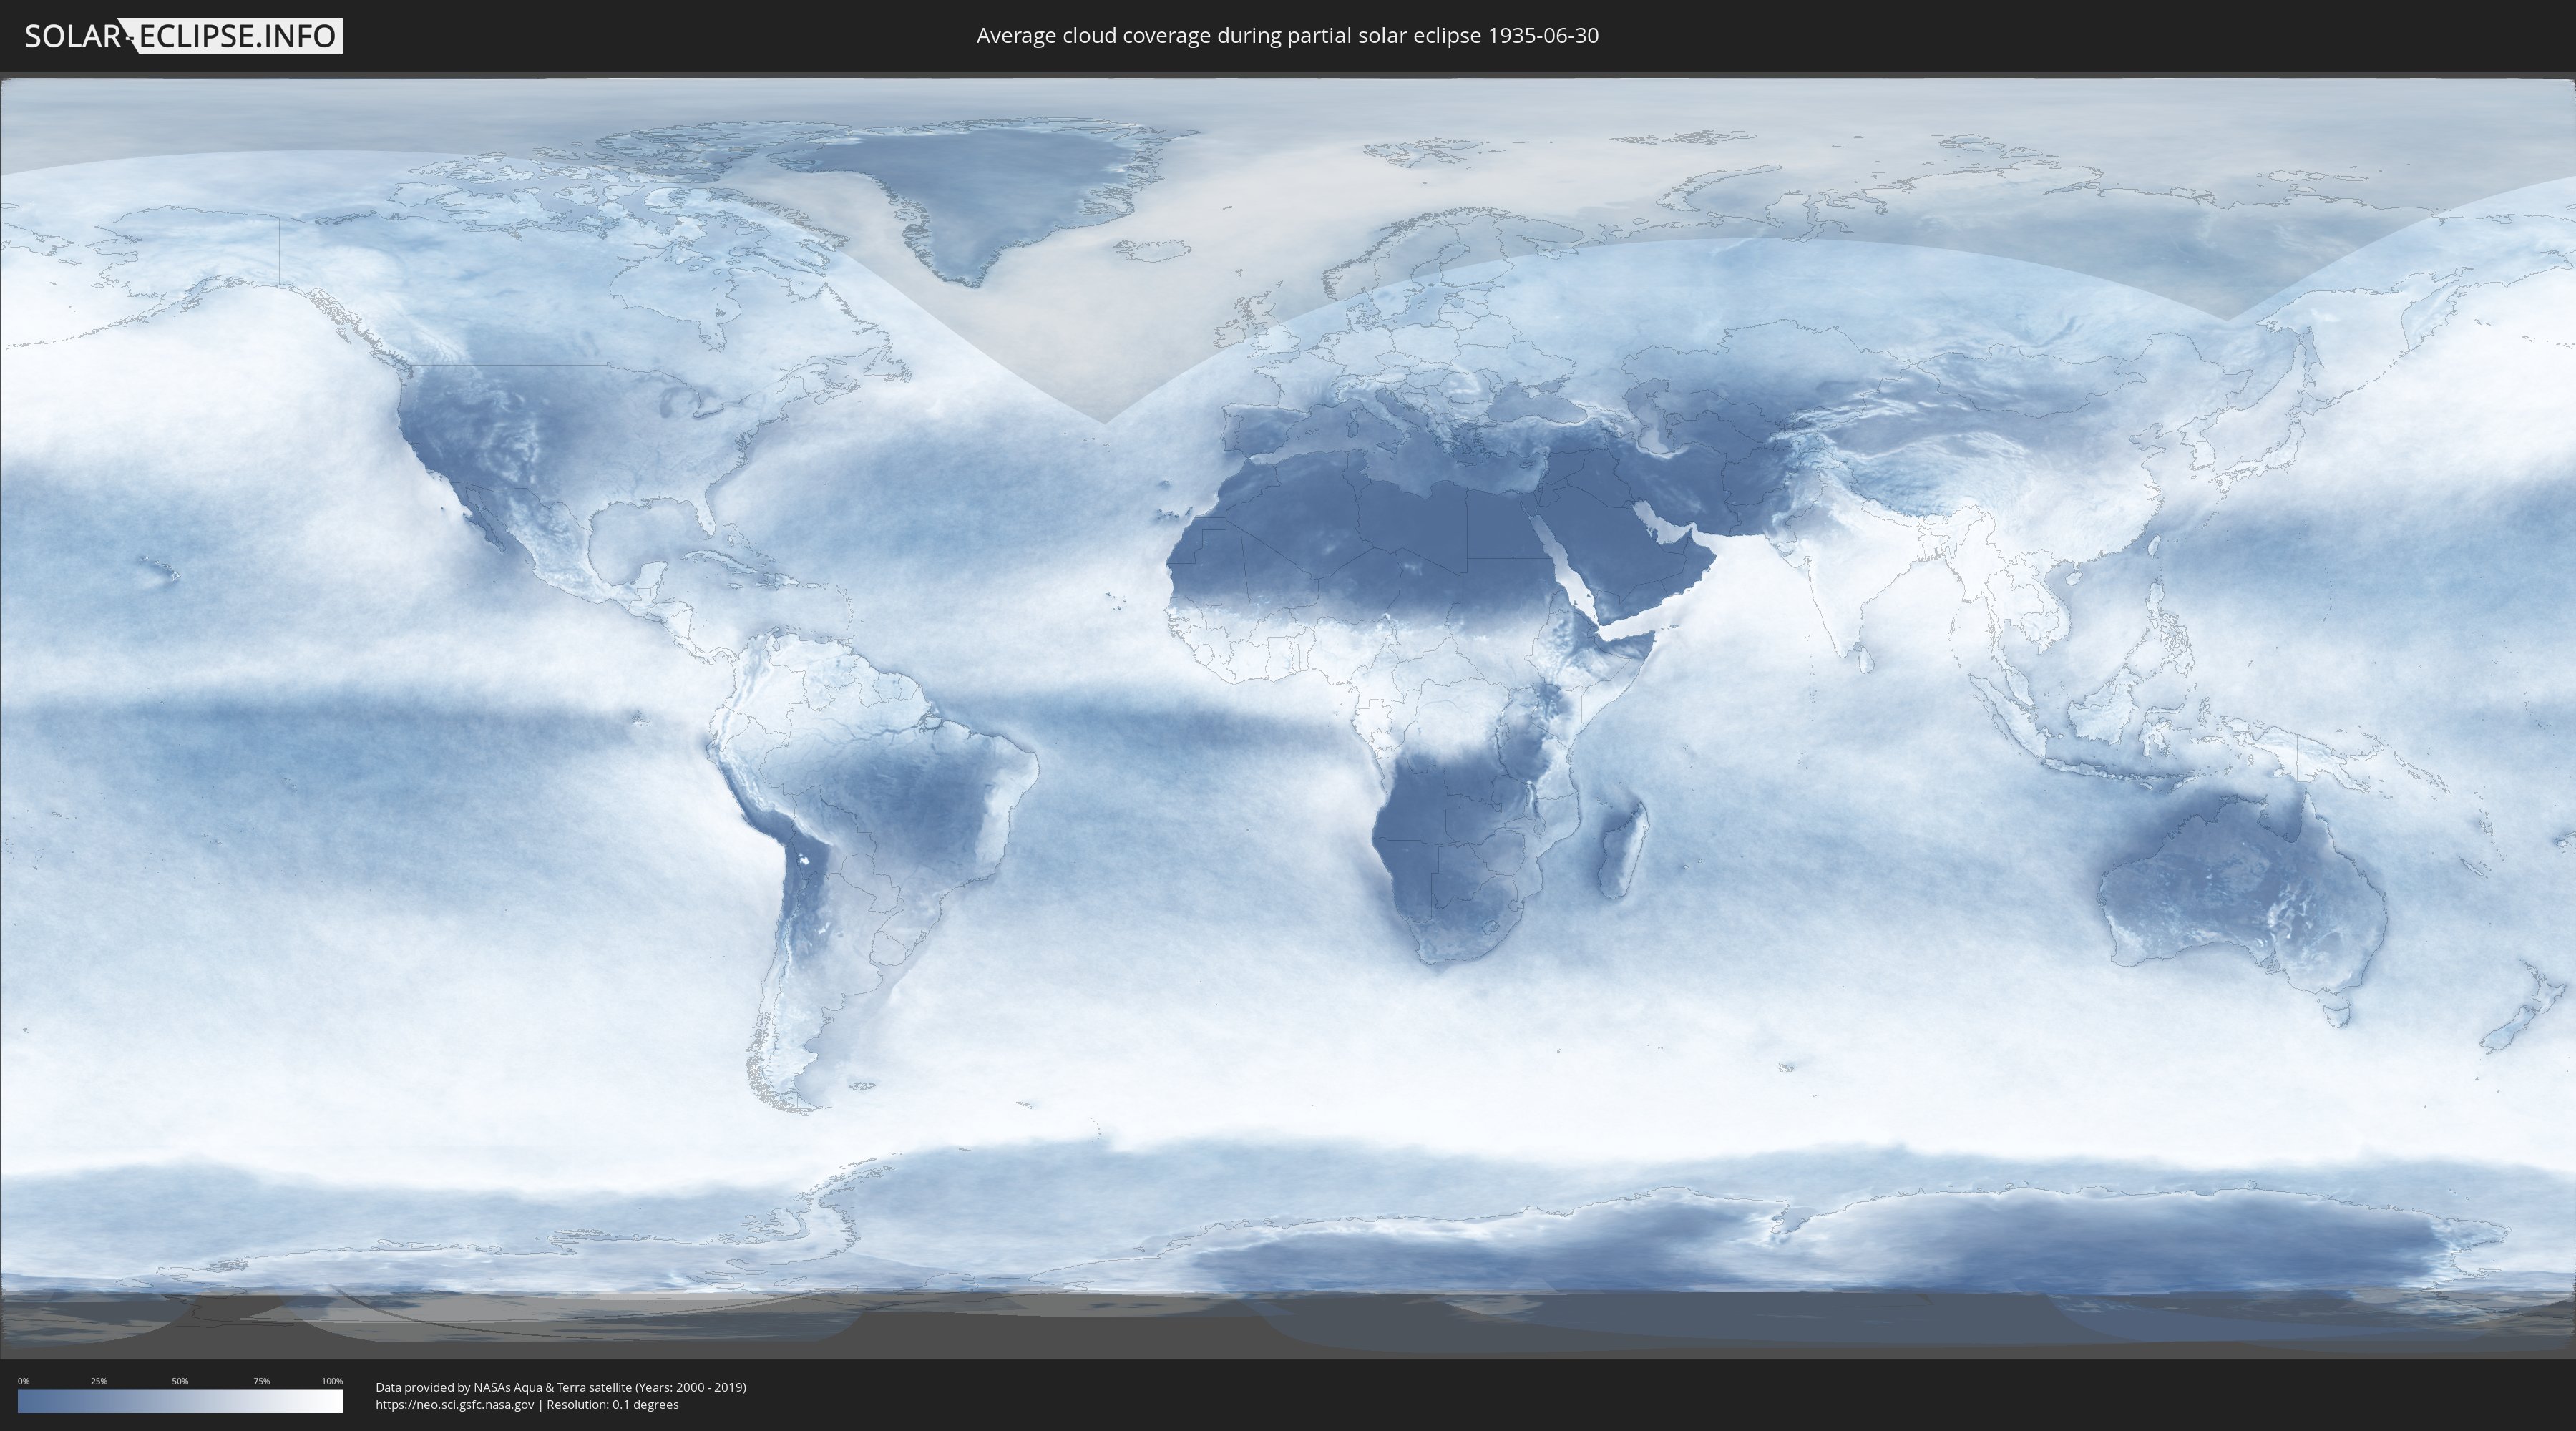Click the 25% legend label

click(99, 1381)
